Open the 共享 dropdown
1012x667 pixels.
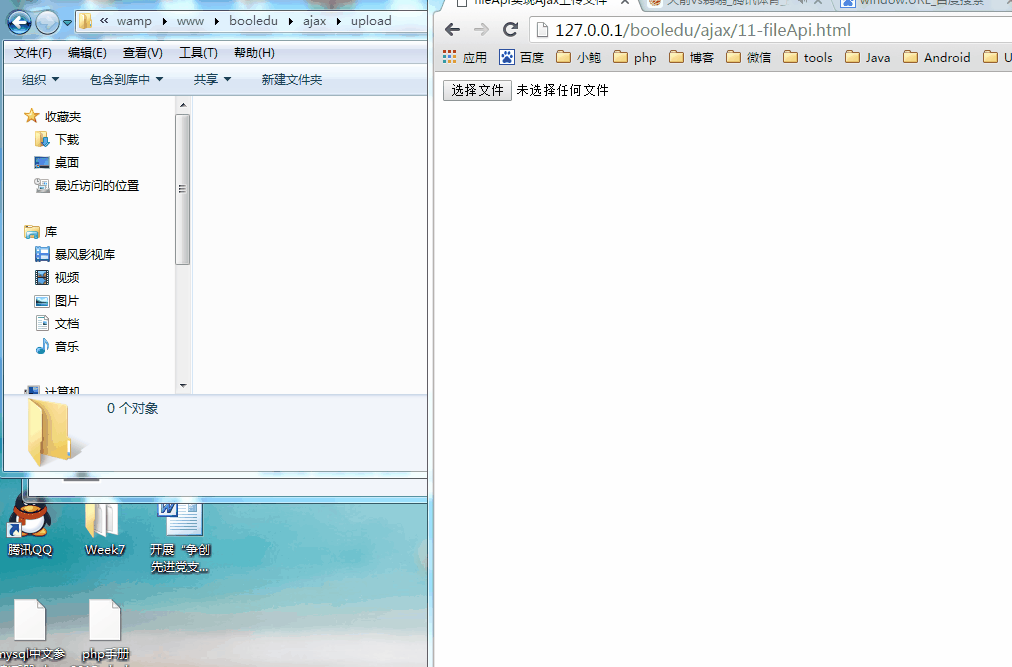click(212, 79)
